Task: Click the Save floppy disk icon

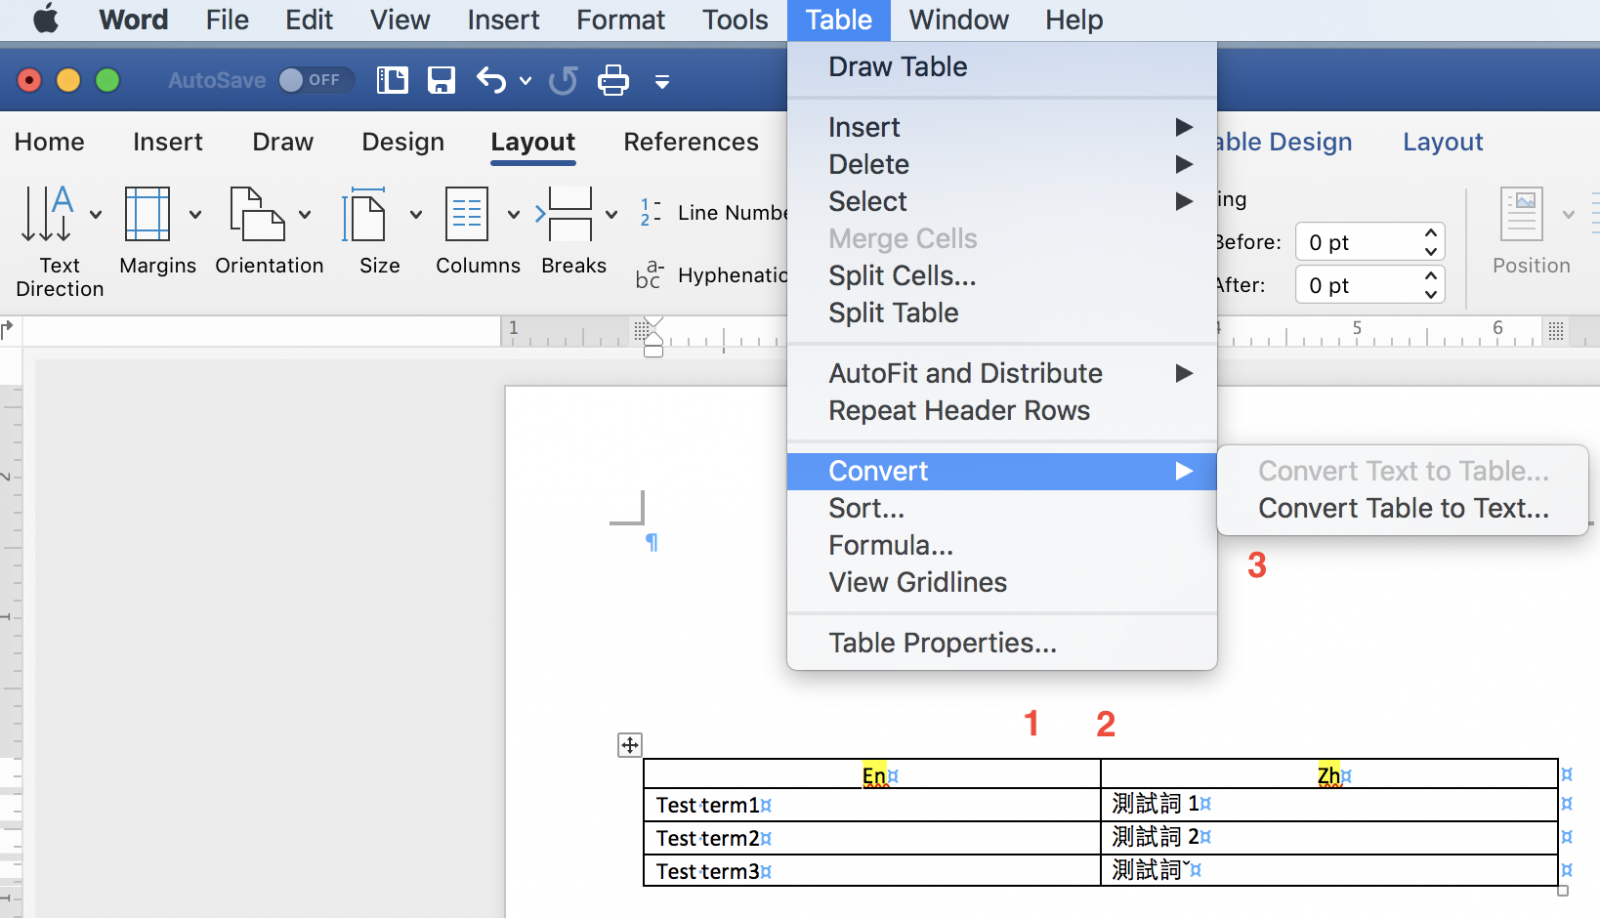Action: (441, 80)
